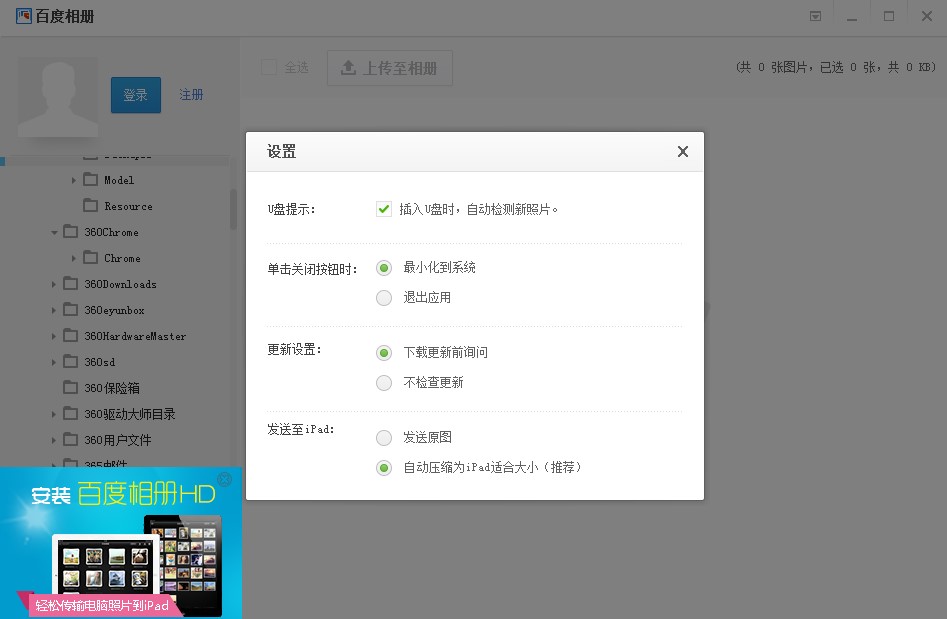
Task: Toggle the 全选 checkbox
Action: pos(269,68)
